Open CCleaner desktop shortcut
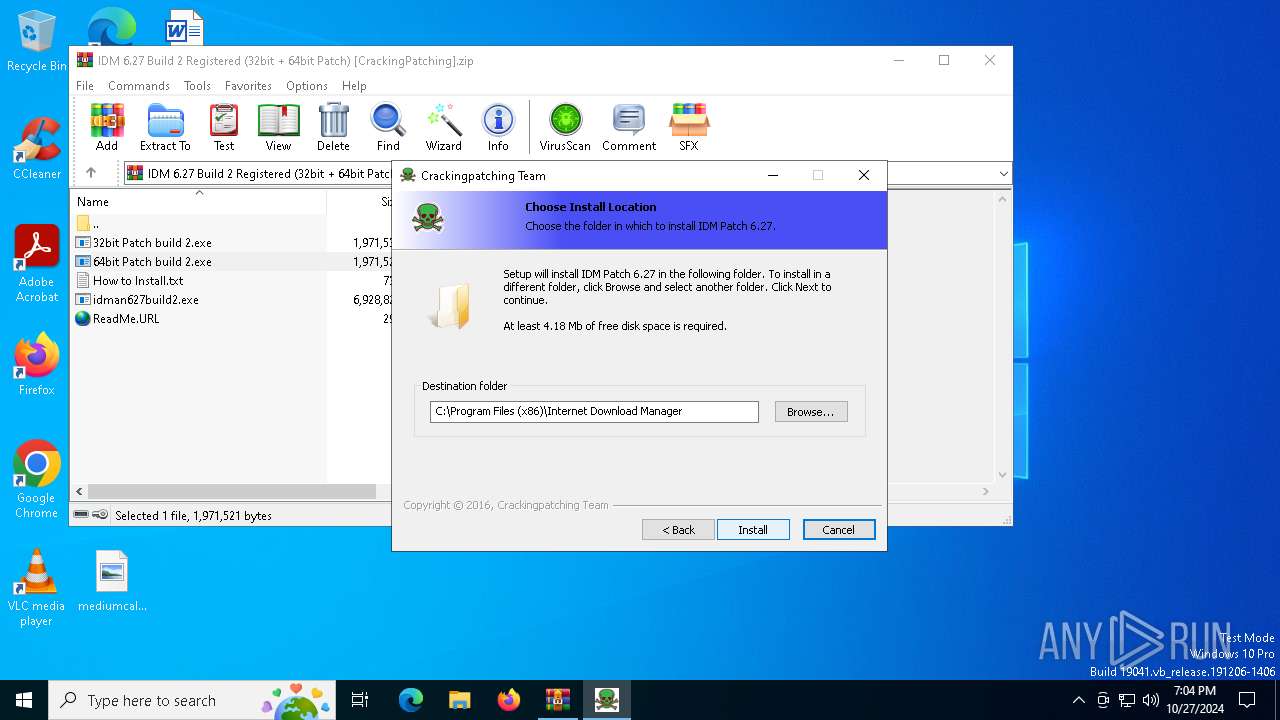1280x720 pixels. tap(37, 148)
